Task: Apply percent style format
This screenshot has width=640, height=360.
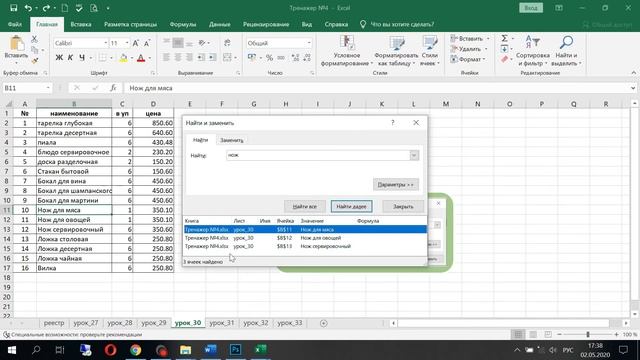Action: (269, 58)
